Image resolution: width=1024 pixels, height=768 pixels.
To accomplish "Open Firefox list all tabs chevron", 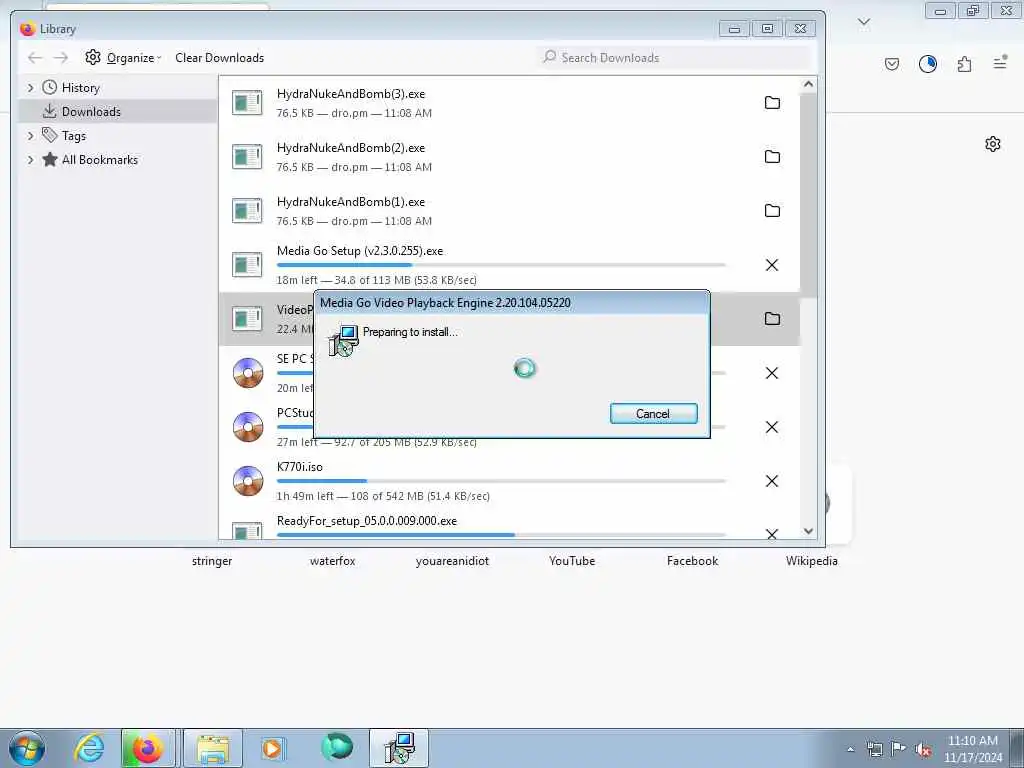I will point(864,23).
